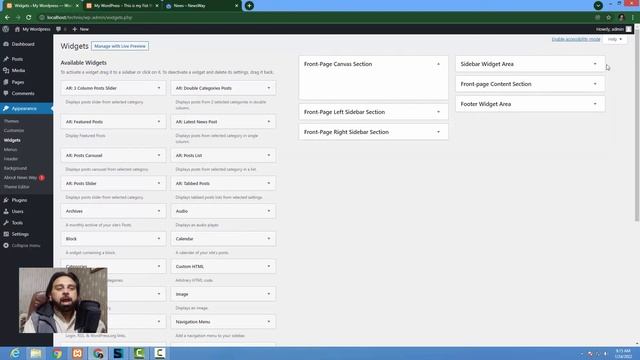This screenshot has width=640, height=360.
Task: Open the Chrome three-dot menu
Action: click(633, 18)
